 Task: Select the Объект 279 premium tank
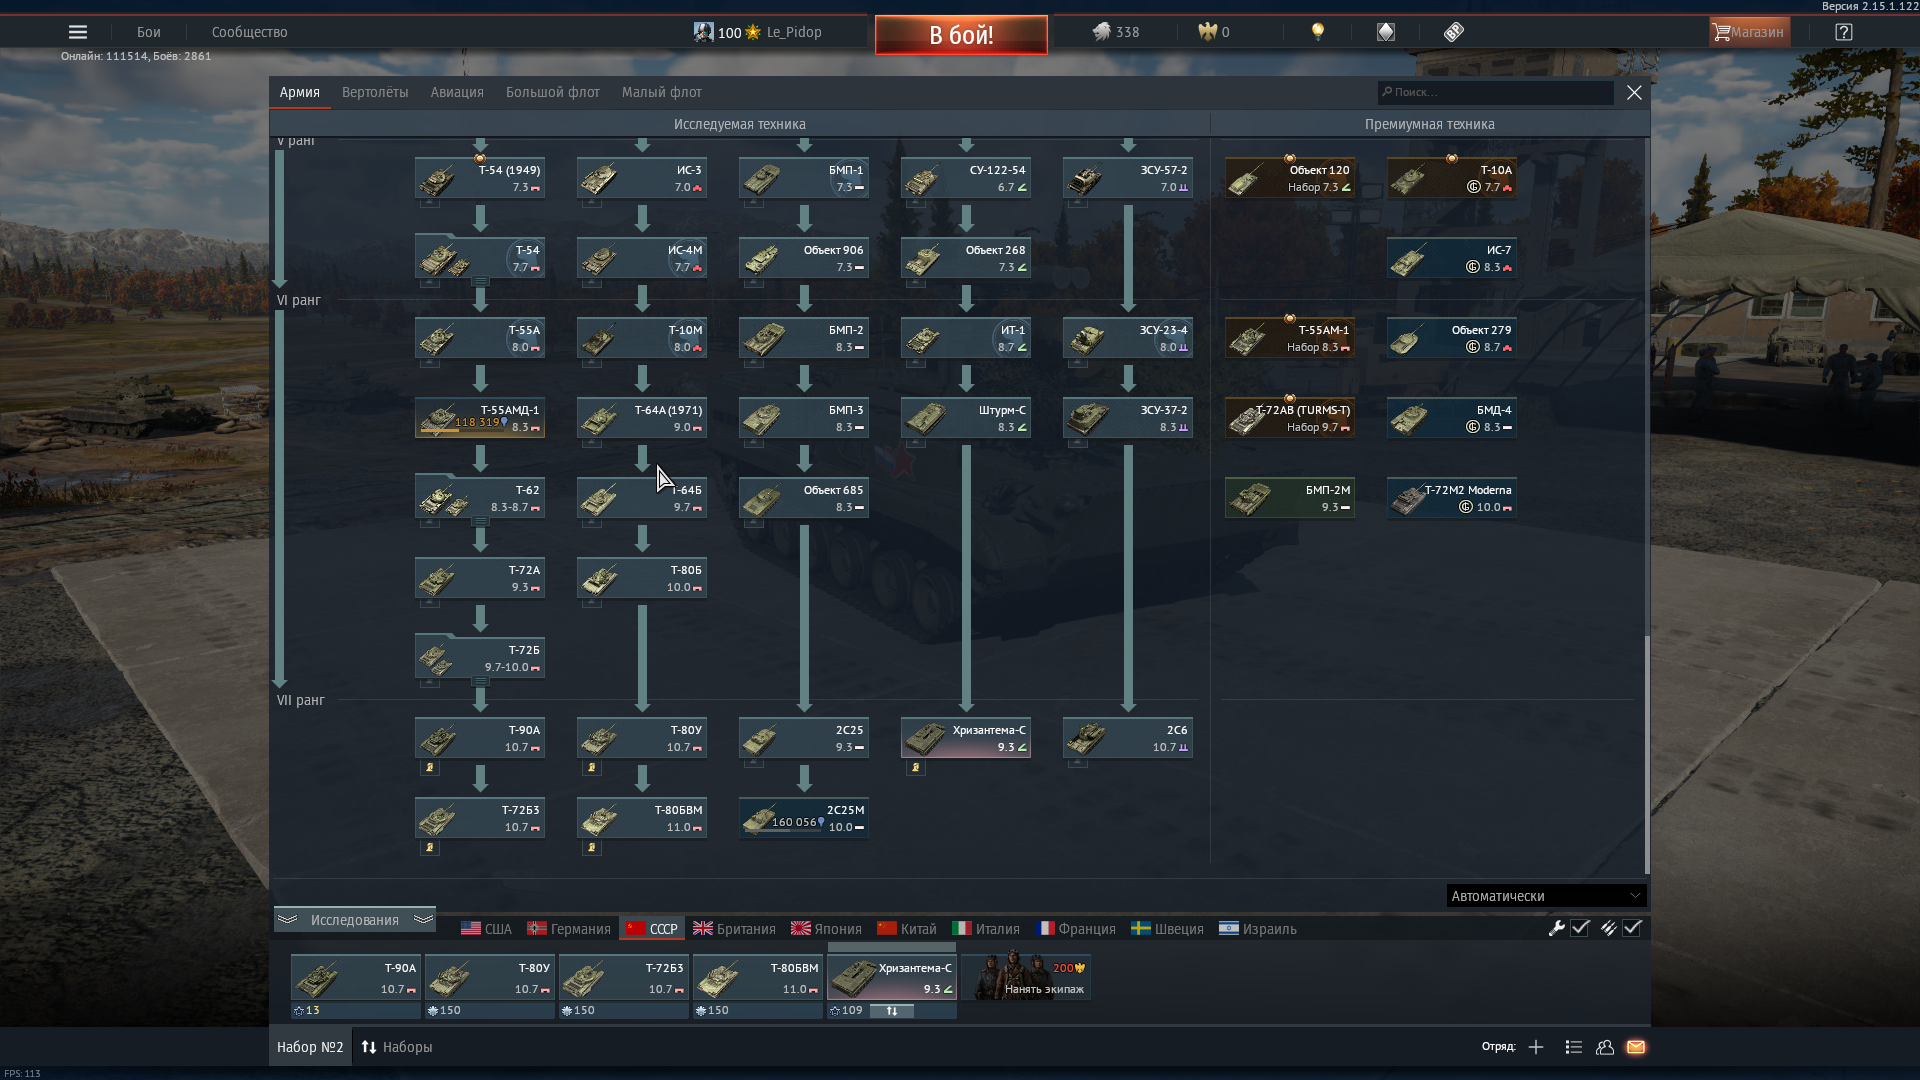coord(1452,338)
